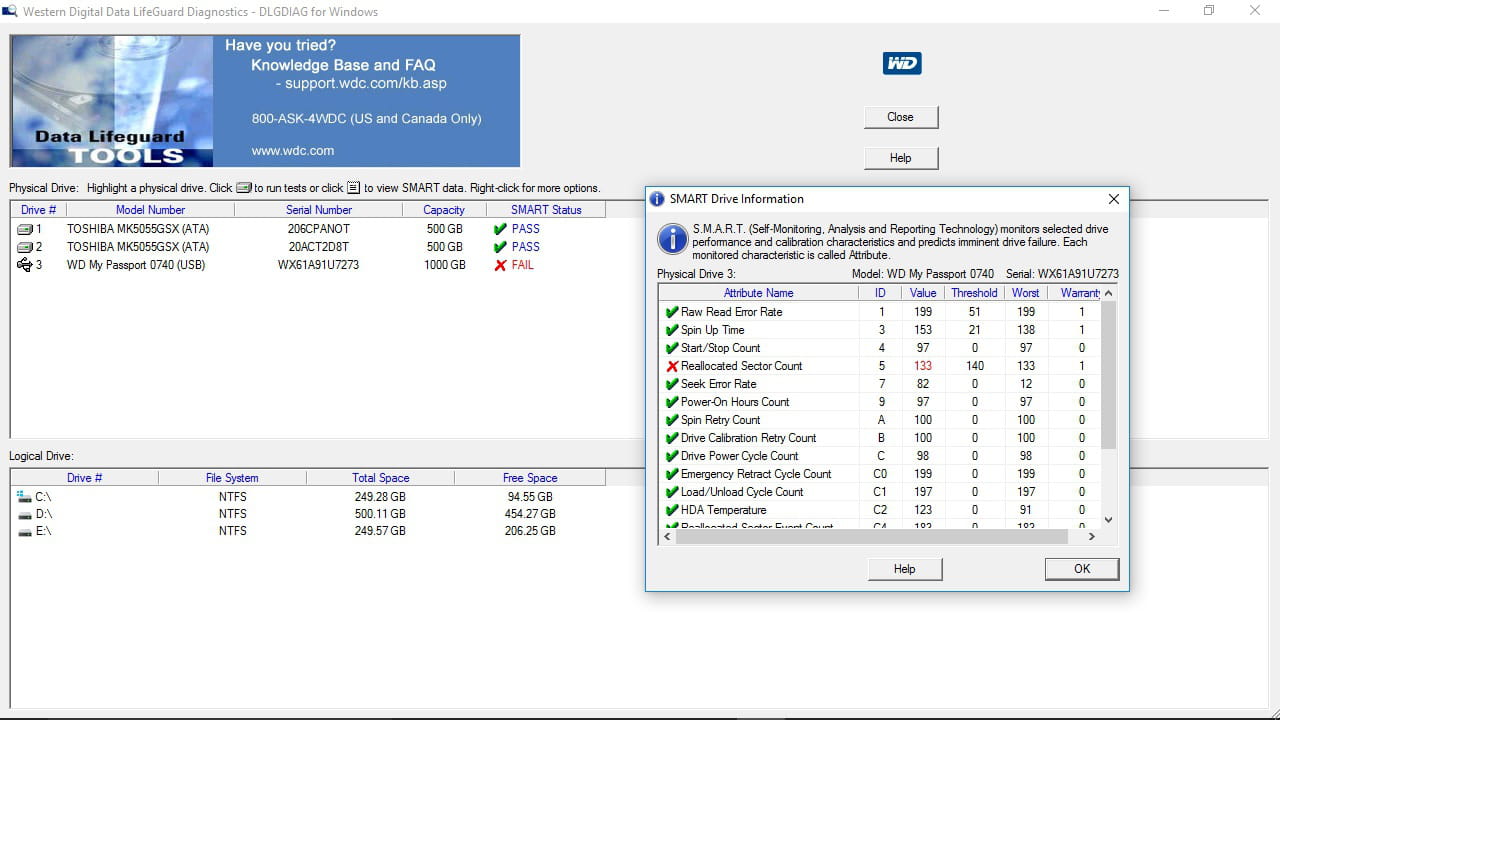The height and width of the screenshot is (856, 1508).
Task: Click the red FAIL X for drive 3
Action: tap(500, 265)
